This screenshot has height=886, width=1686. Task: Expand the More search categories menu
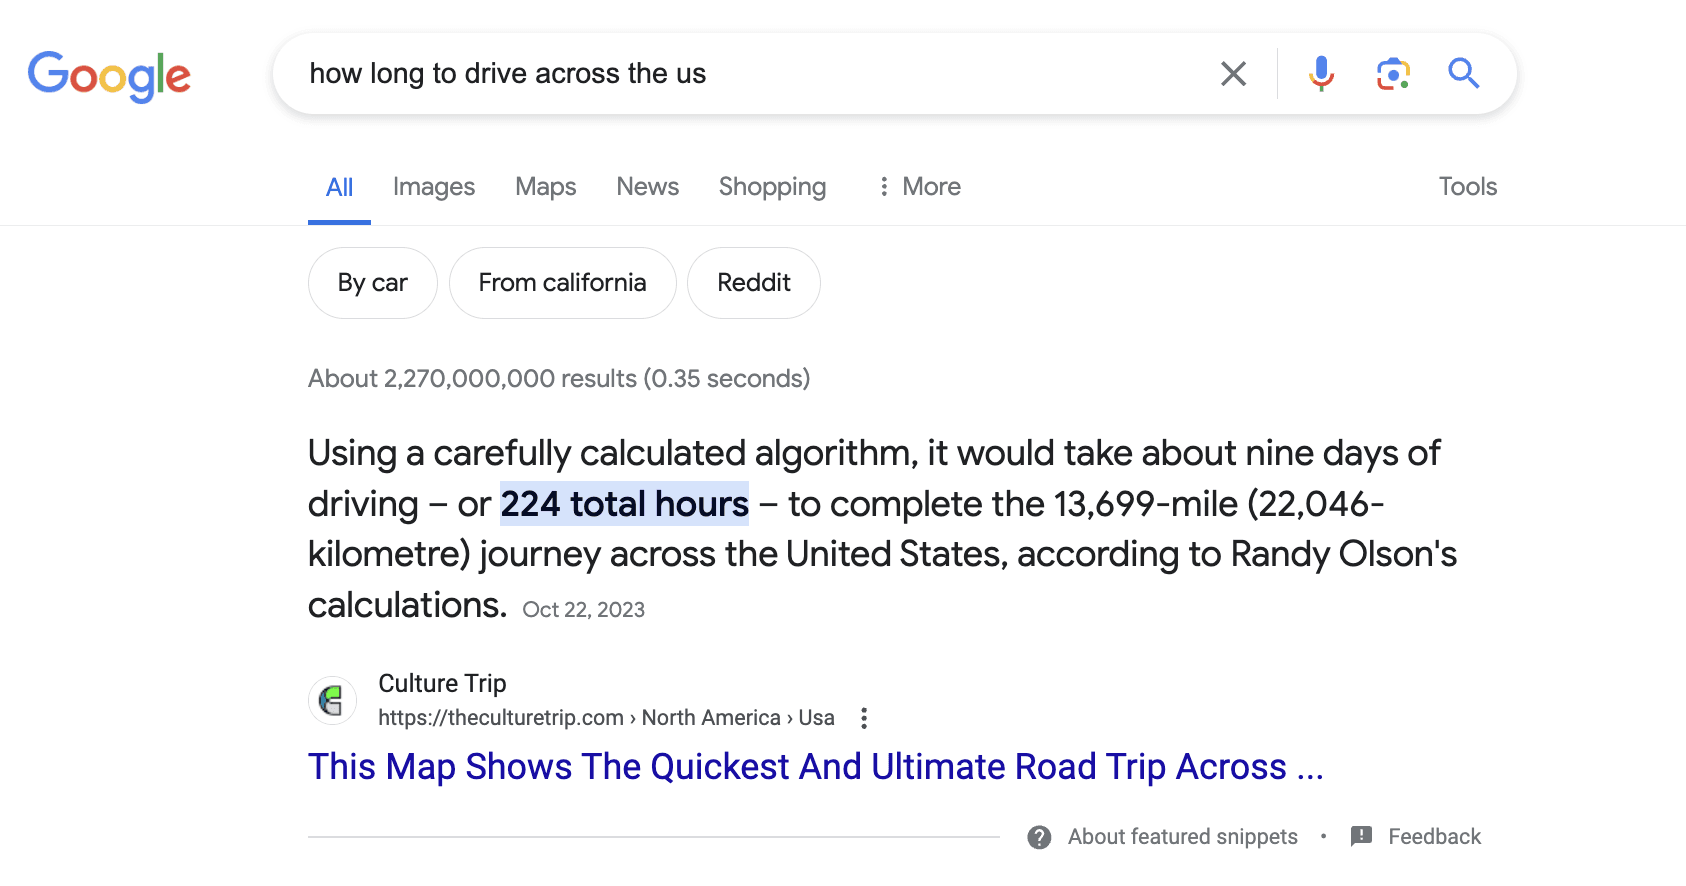[x=919, y=187]
